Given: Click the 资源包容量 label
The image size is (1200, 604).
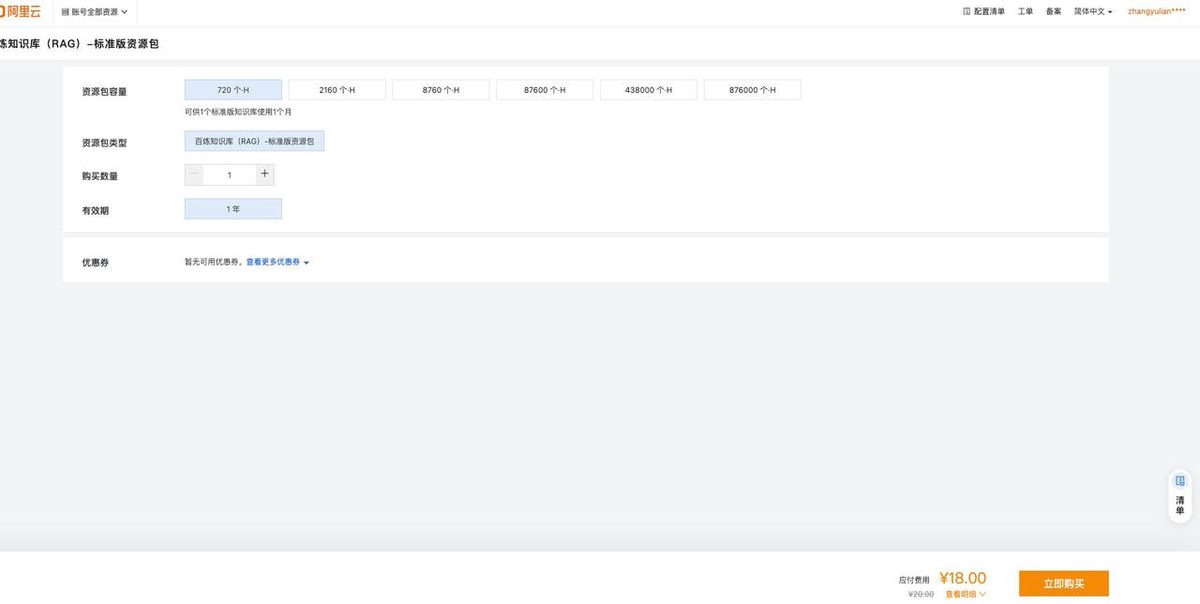Looking at the screenshot, I should point(104,91).
